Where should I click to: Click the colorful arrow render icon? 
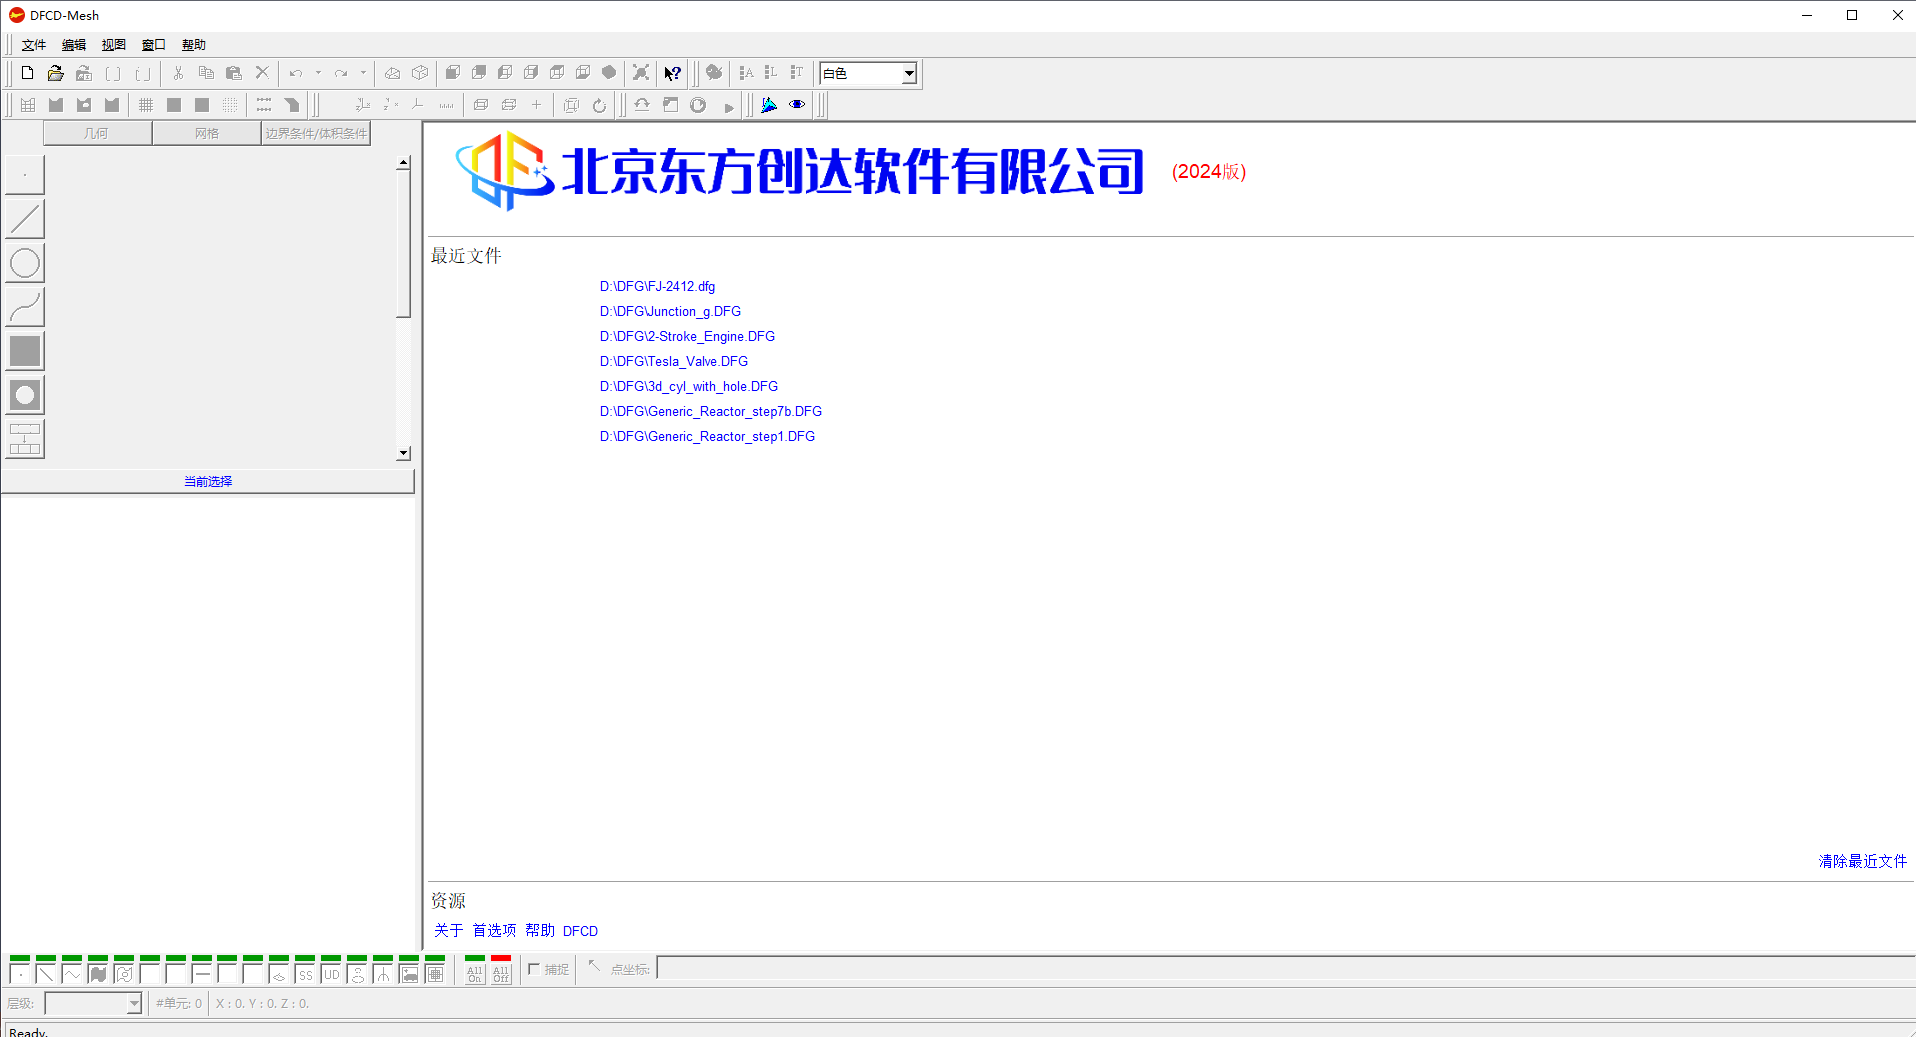[x=769, y=105]
